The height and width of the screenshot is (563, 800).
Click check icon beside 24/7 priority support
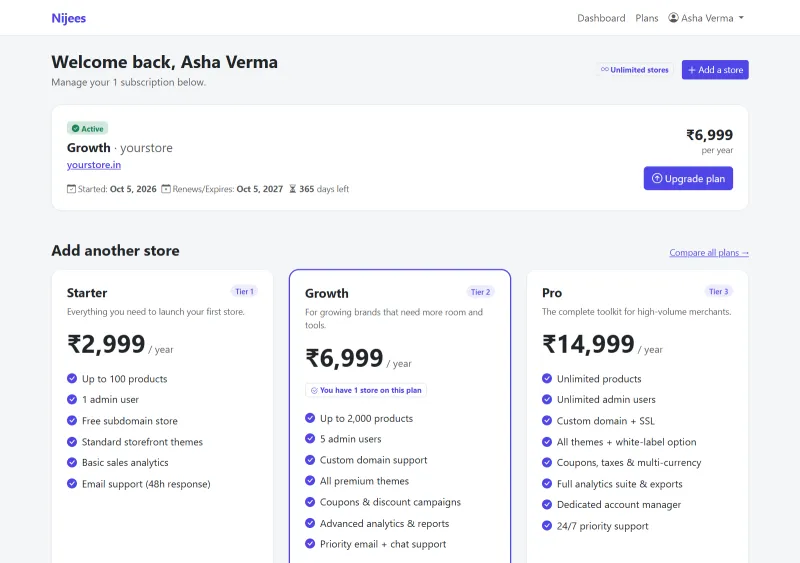click(x=547, y=525)
